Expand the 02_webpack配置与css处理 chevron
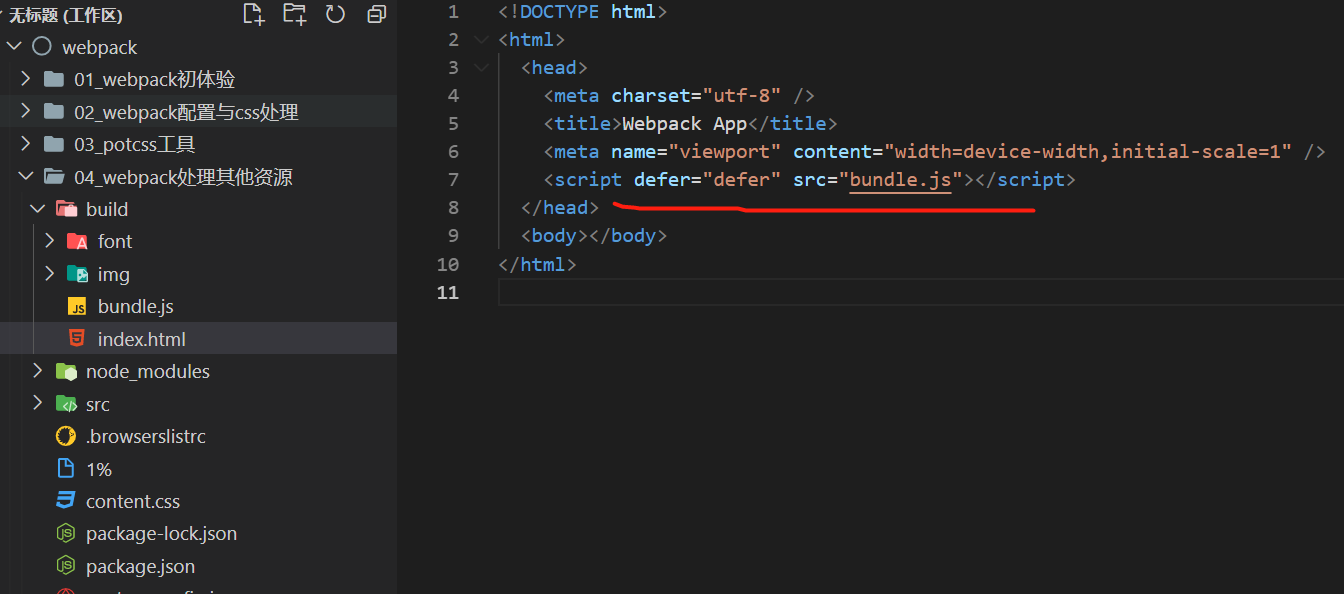Screen dimensions: 1344x594 tap(26, 112)
